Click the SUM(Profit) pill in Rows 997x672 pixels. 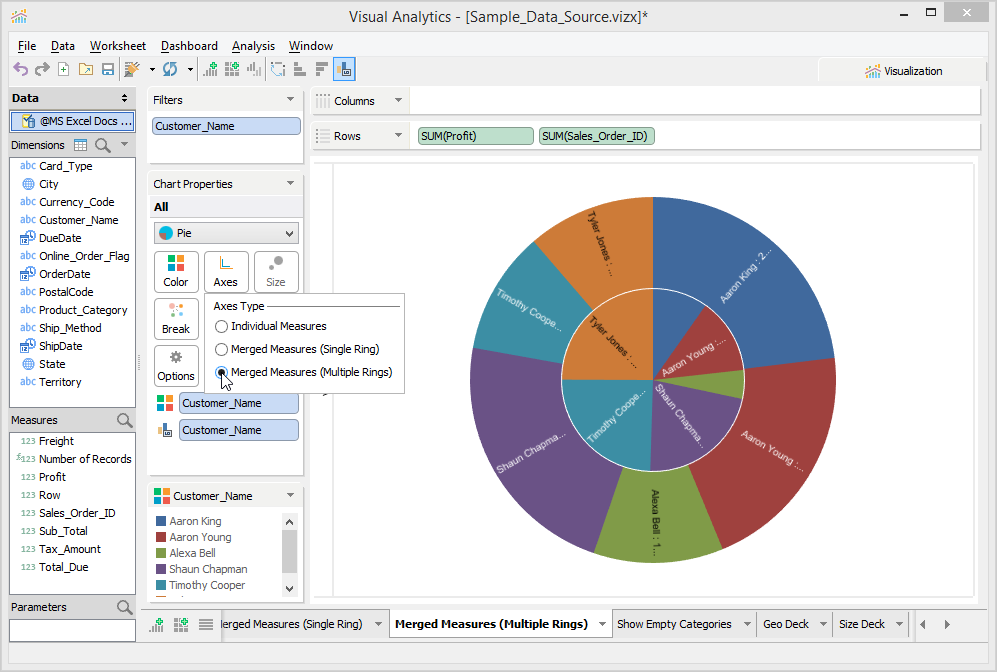tap(475, 136)
